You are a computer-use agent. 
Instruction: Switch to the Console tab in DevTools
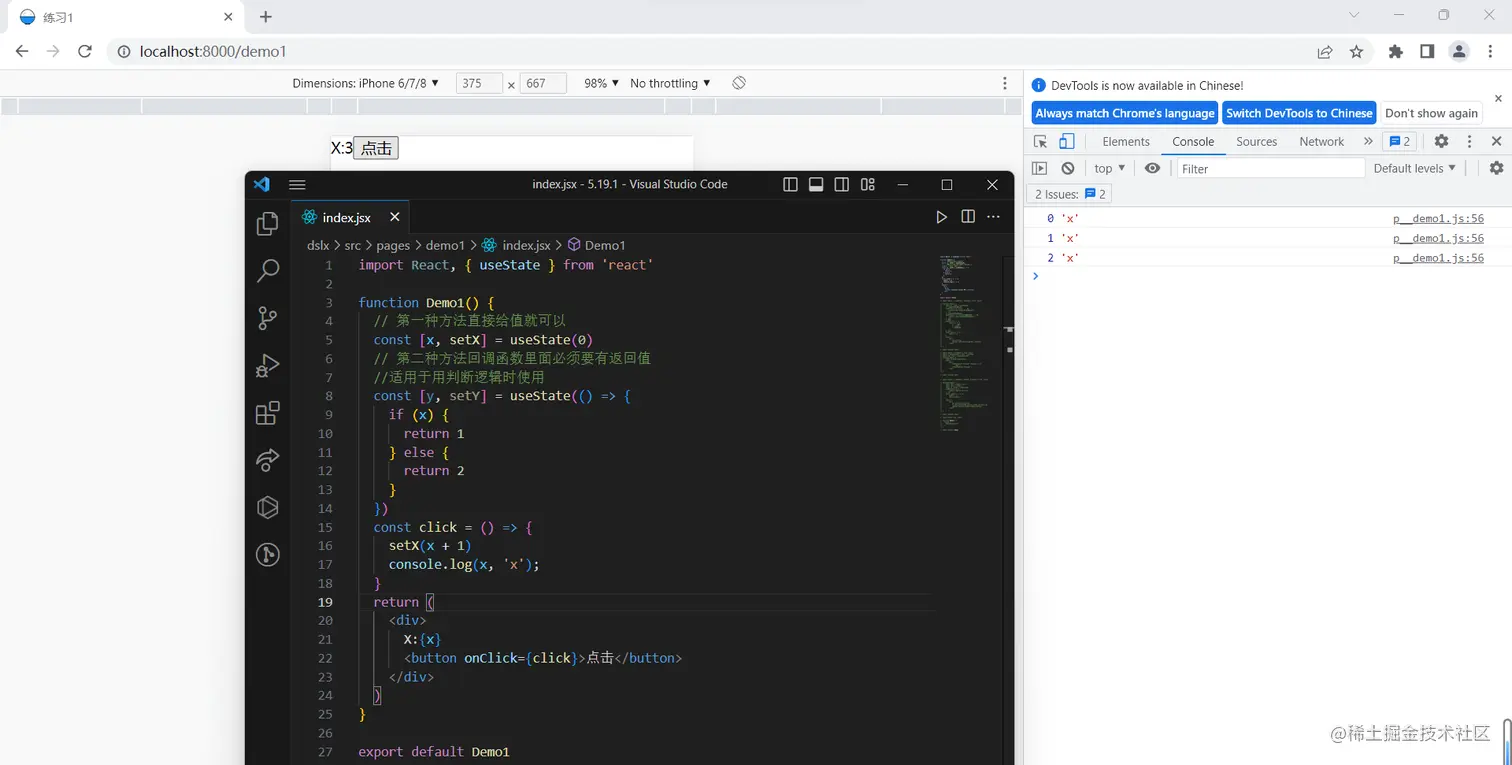1193,141
